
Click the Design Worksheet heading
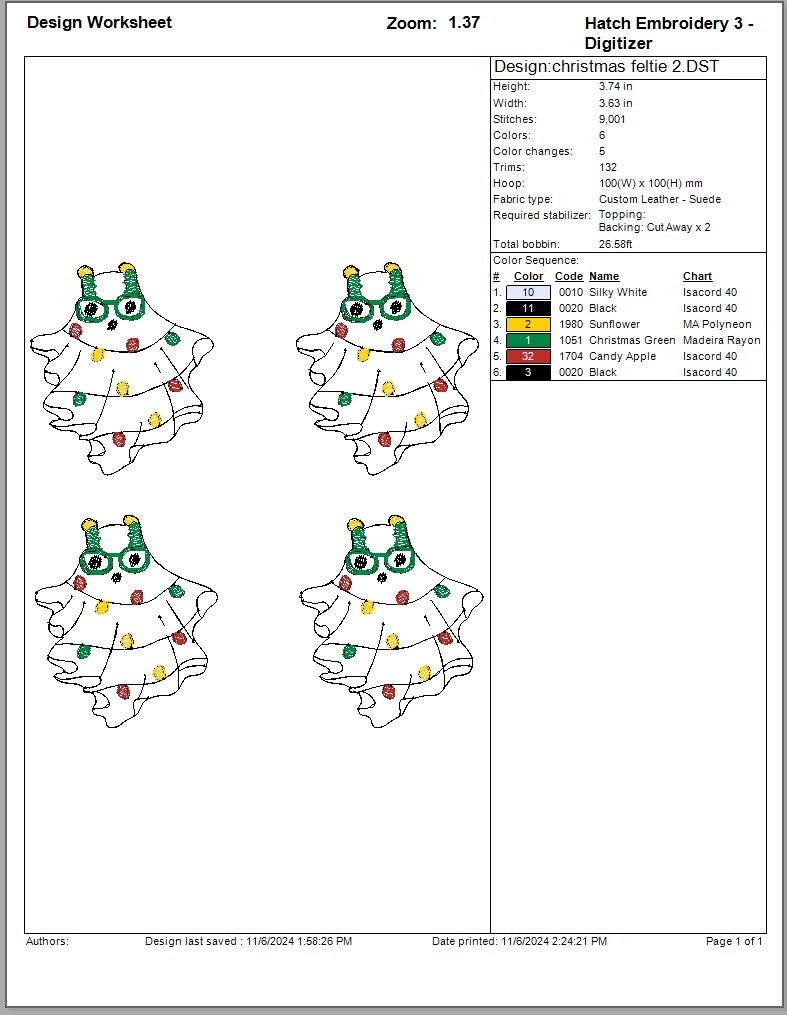click(99, 23)
